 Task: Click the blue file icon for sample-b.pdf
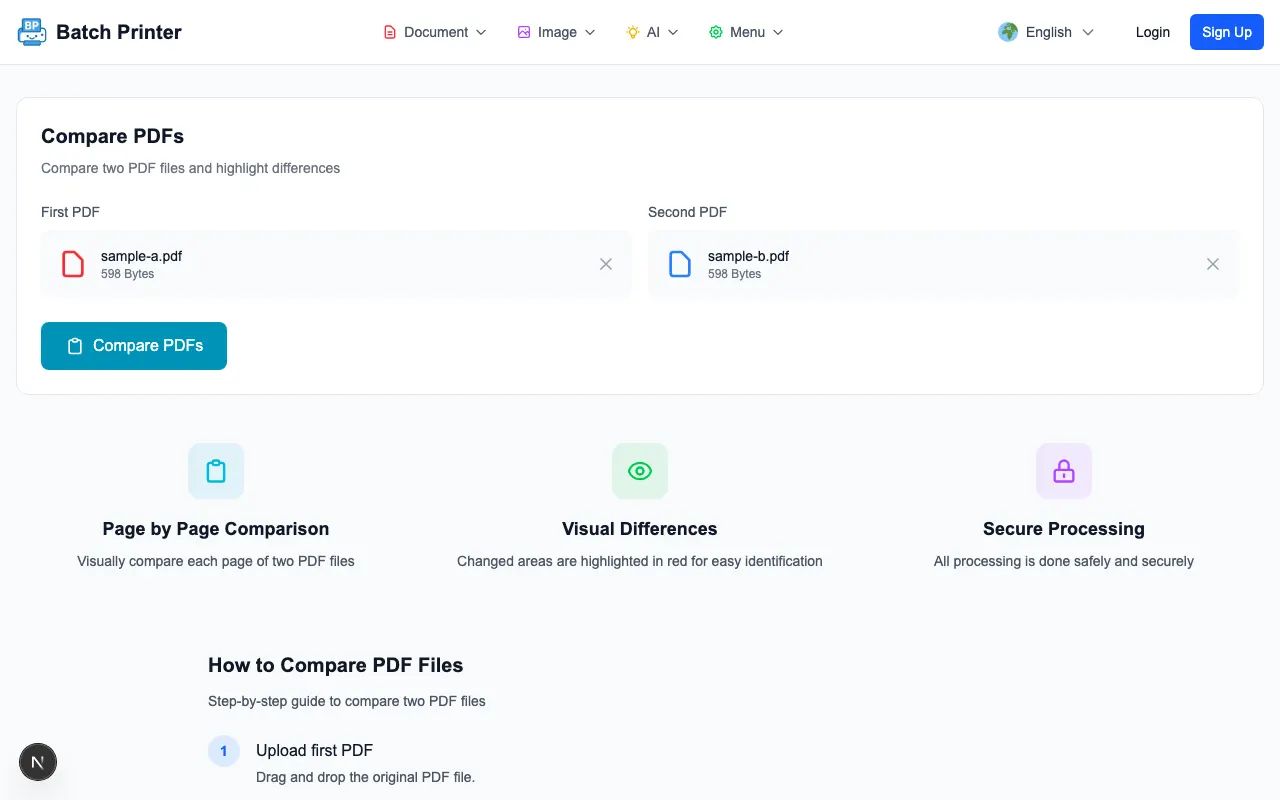click(680, 264)
